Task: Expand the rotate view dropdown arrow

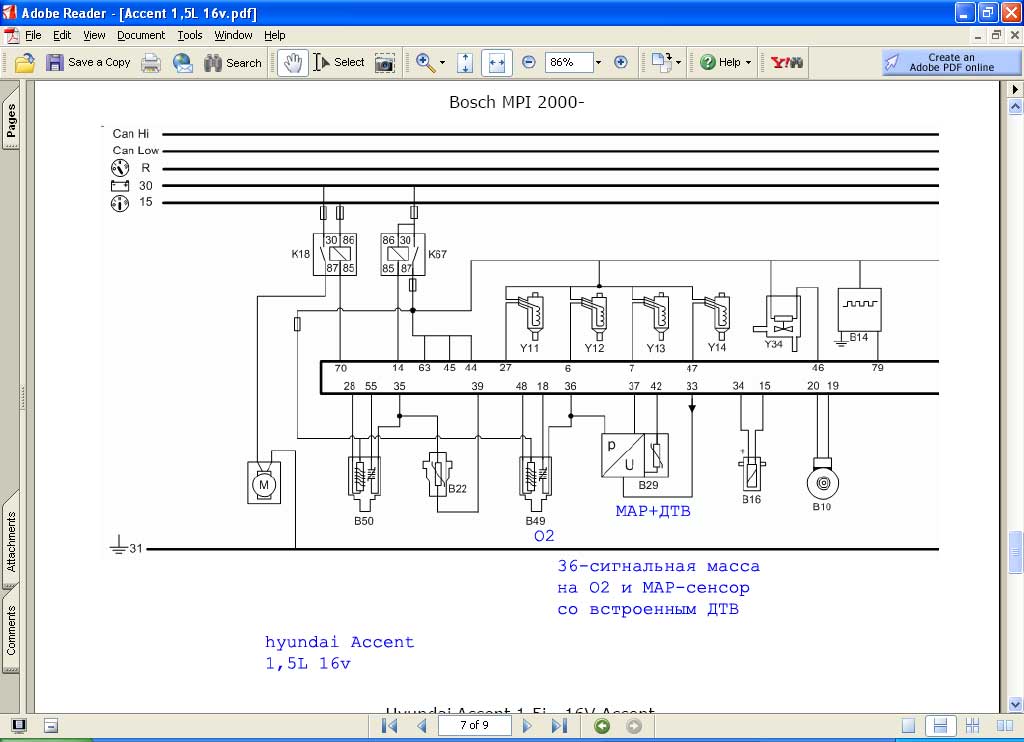Action: pos(679,63)
